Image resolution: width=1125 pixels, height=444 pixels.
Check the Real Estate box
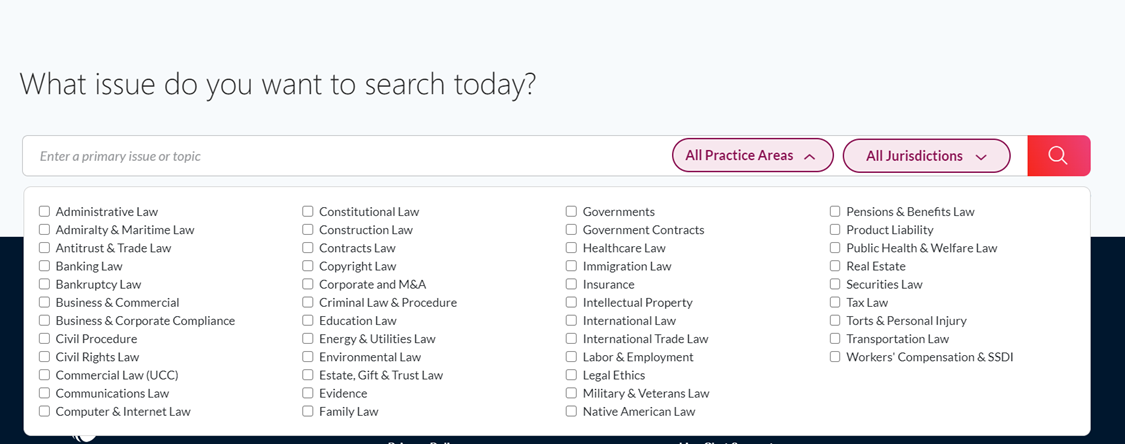point(835,266)
